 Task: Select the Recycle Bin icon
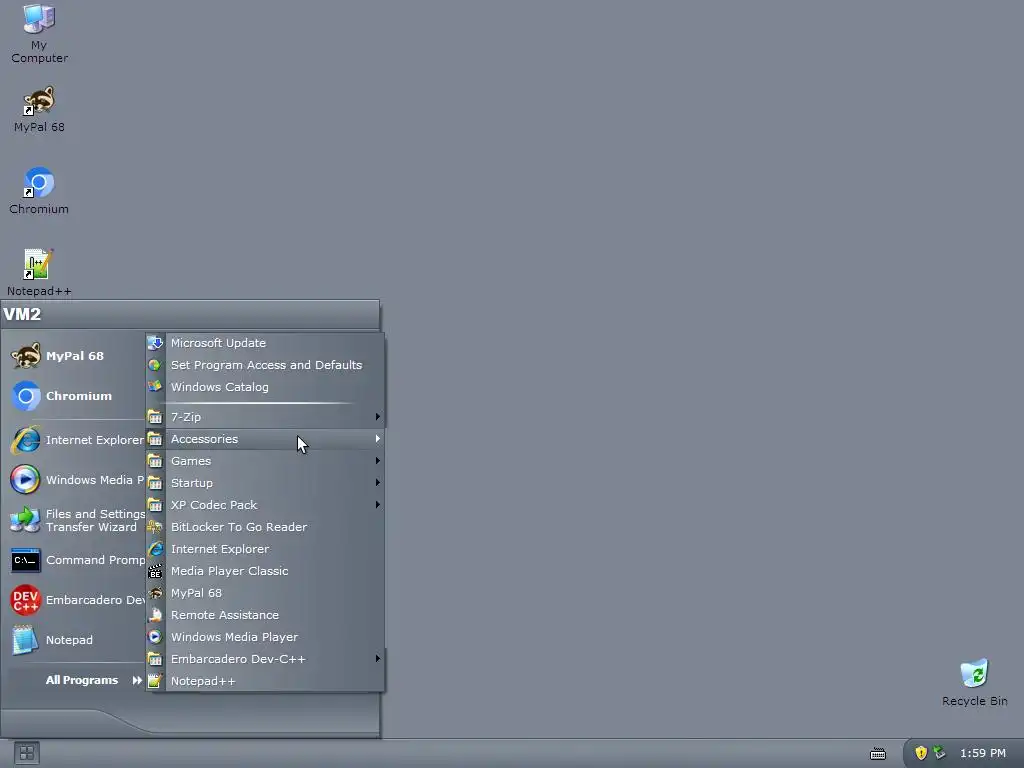(974, 683)
